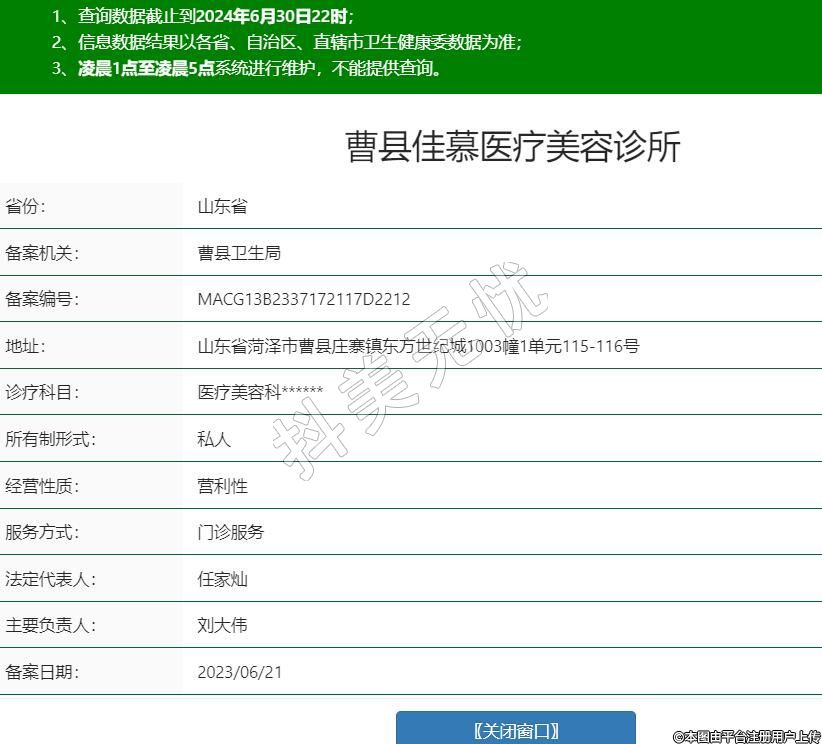Select the record number MACG13B2337172117D2212
The image size is (822, 744).
click(x=304, y=299)
